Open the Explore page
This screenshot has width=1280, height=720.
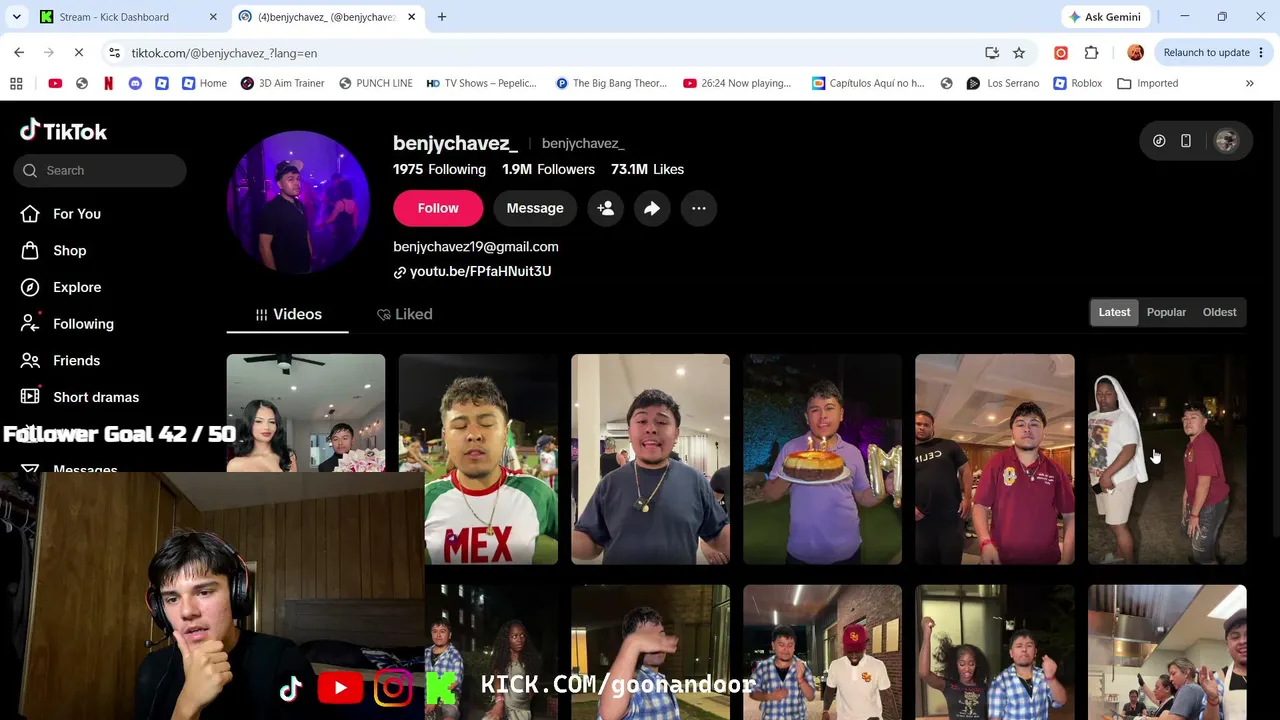click(62, 288)
